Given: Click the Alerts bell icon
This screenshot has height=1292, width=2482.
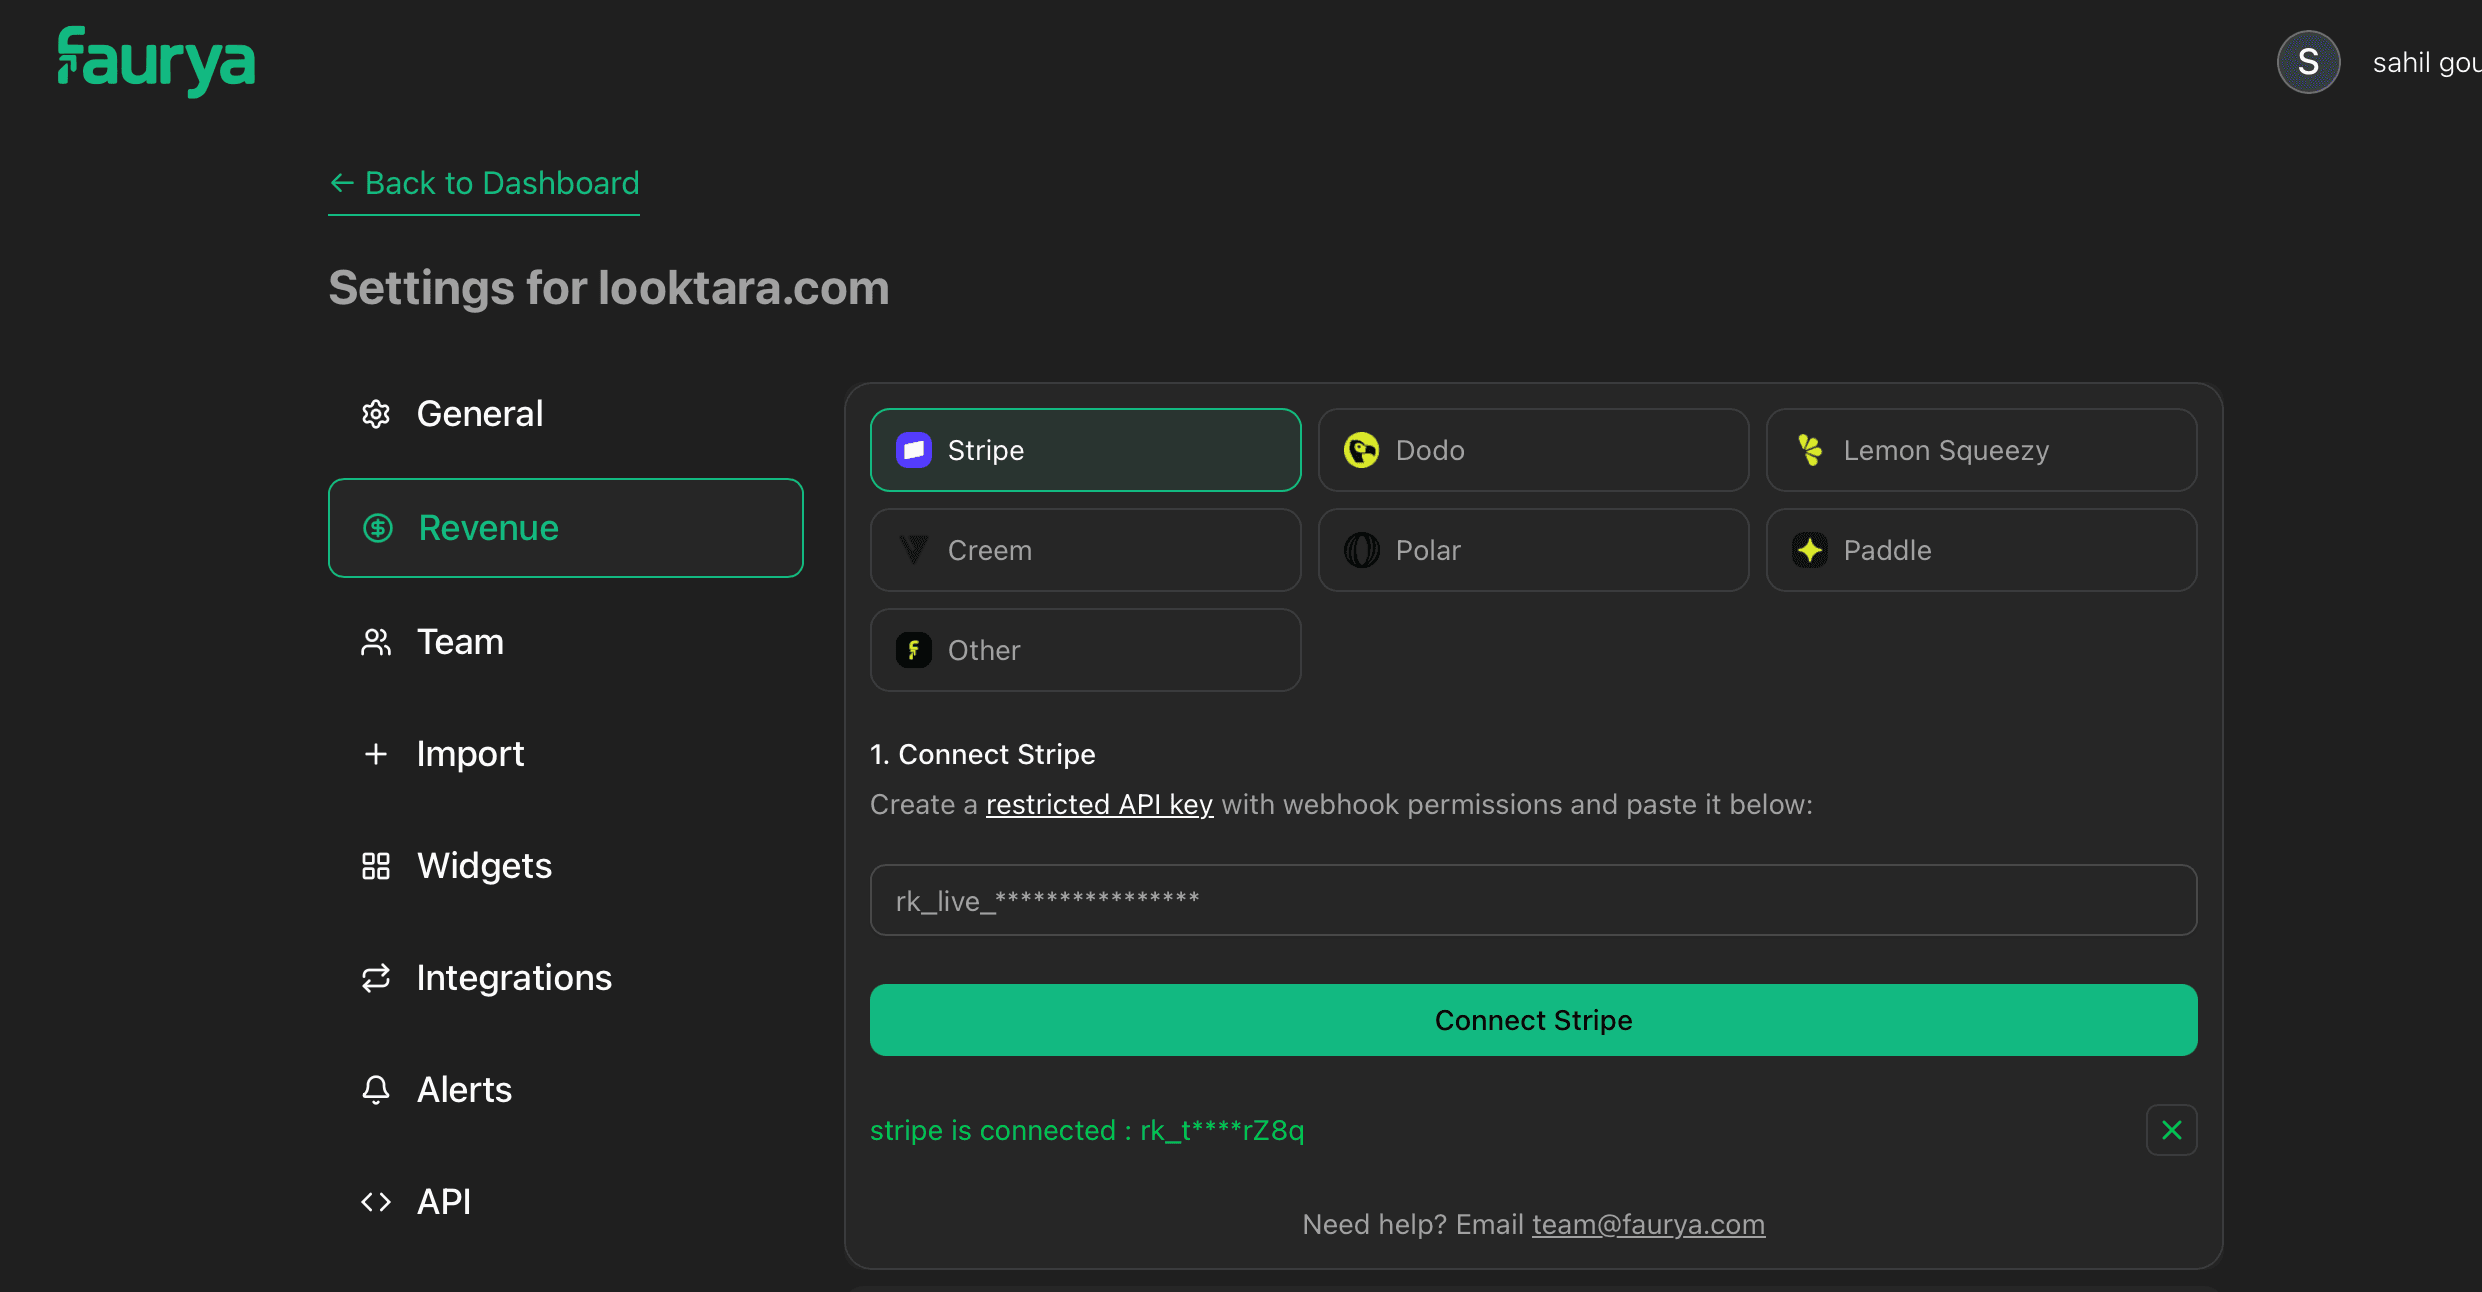Looking at the screenshot, I should pos(376,1090).
